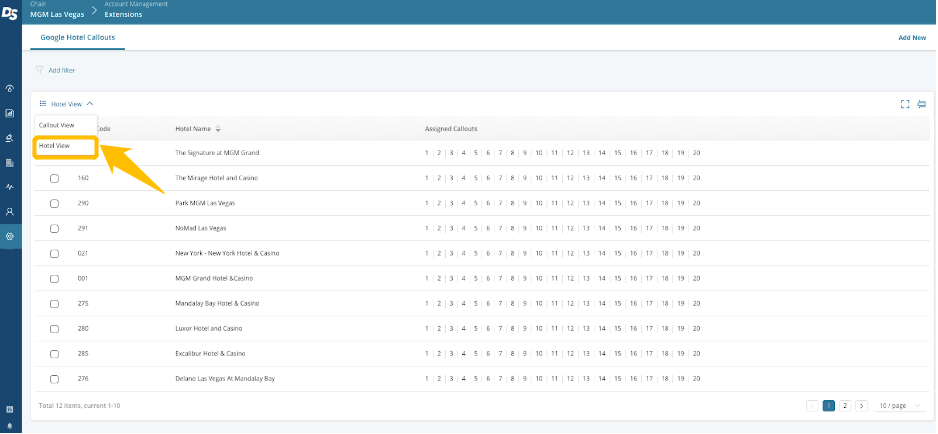Screen dimensions: 938x434
Task: Click hotel code 275
Action: [83, 304]
